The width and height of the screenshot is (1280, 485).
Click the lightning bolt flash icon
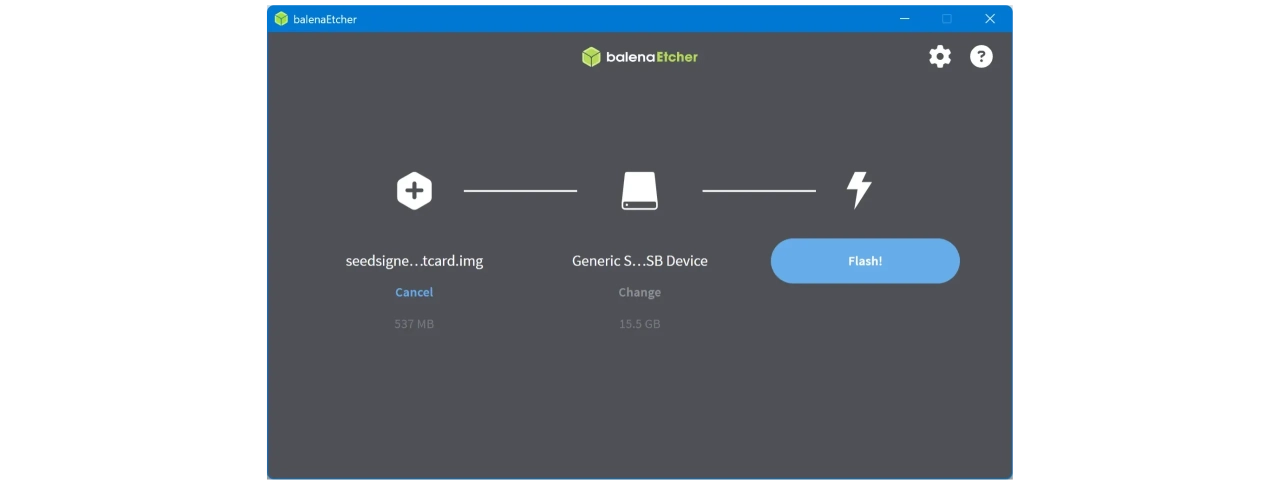(858, 189)
